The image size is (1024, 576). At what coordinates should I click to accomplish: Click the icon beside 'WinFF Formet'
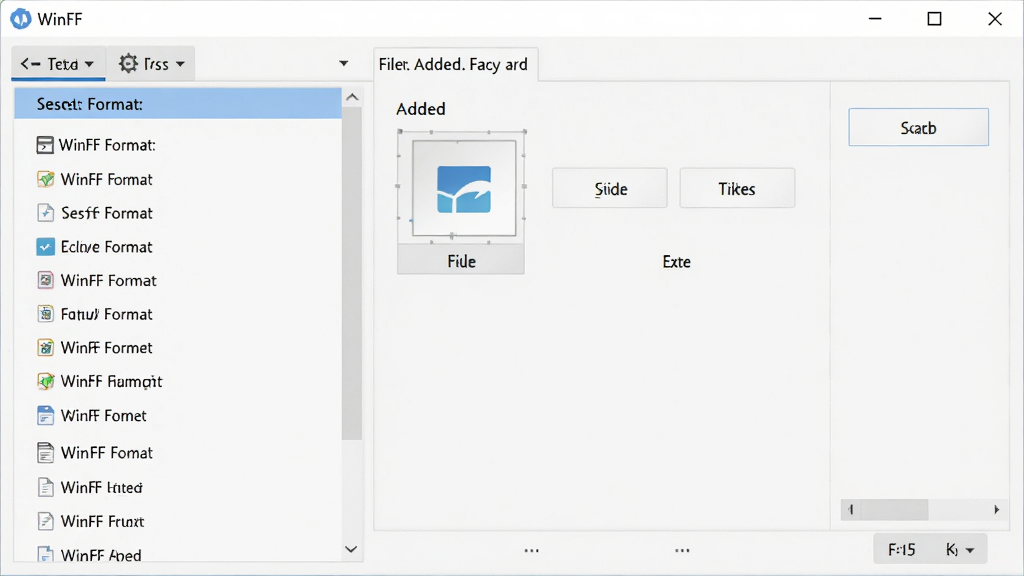[x=45, y=347]
